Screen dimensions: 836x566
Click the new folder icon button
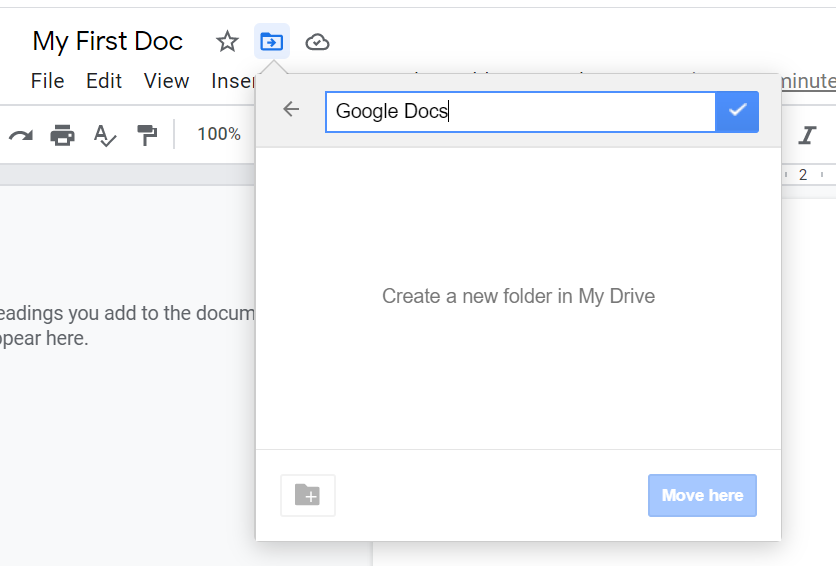(308, 495)
